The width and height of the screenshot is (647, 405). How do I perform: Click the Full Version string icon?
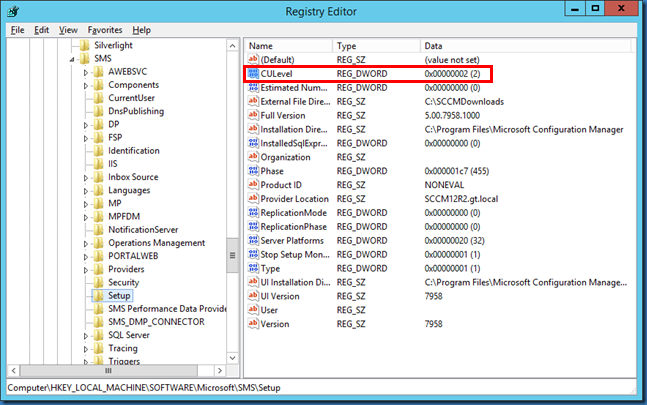[x=253, y=115]
